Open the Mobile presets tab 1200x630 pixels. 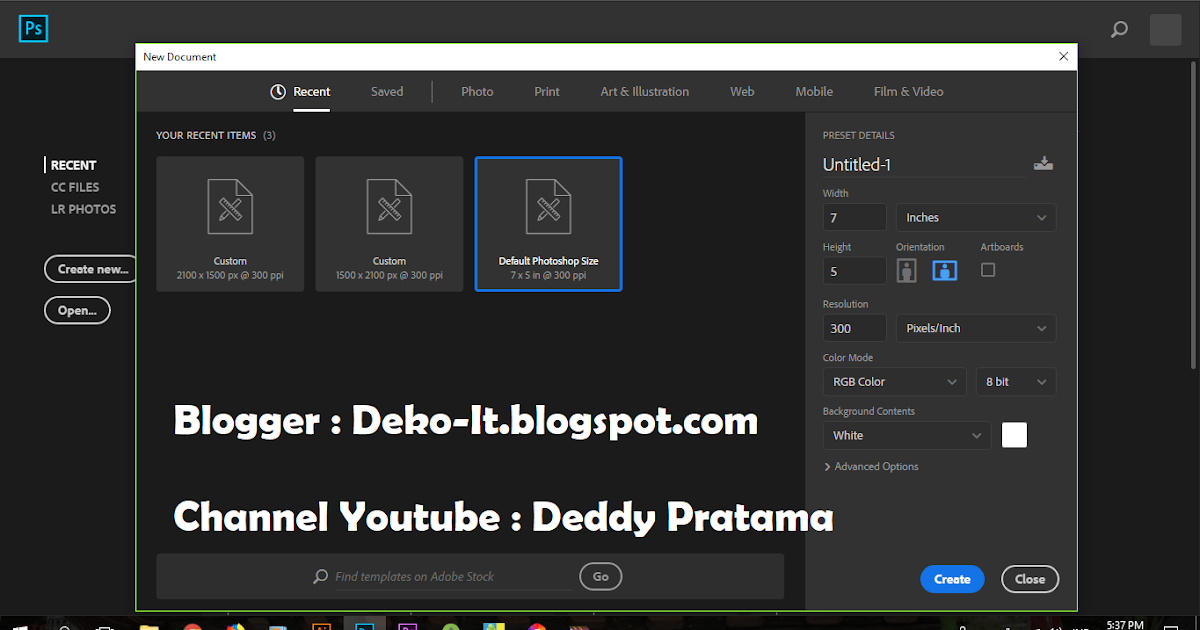(814, 92)
